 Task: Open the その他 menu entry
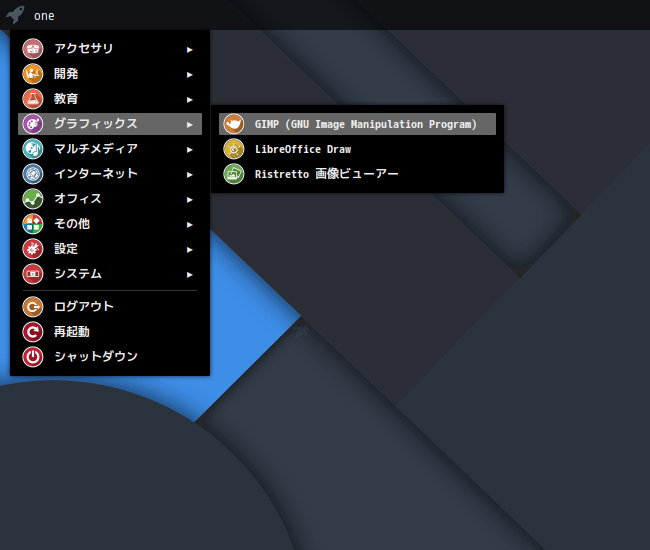click(x=110, y=224)
